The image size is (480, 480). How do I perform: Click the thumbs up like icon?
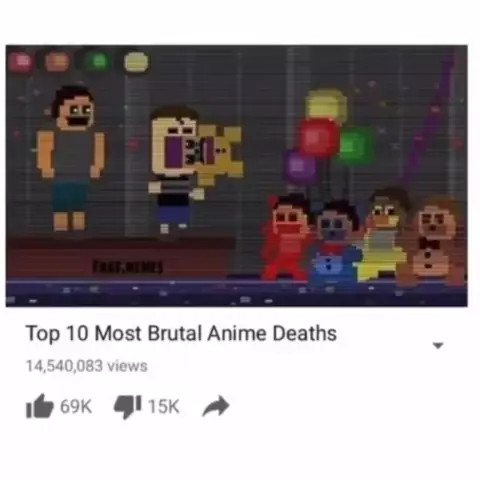click(40, 406)
